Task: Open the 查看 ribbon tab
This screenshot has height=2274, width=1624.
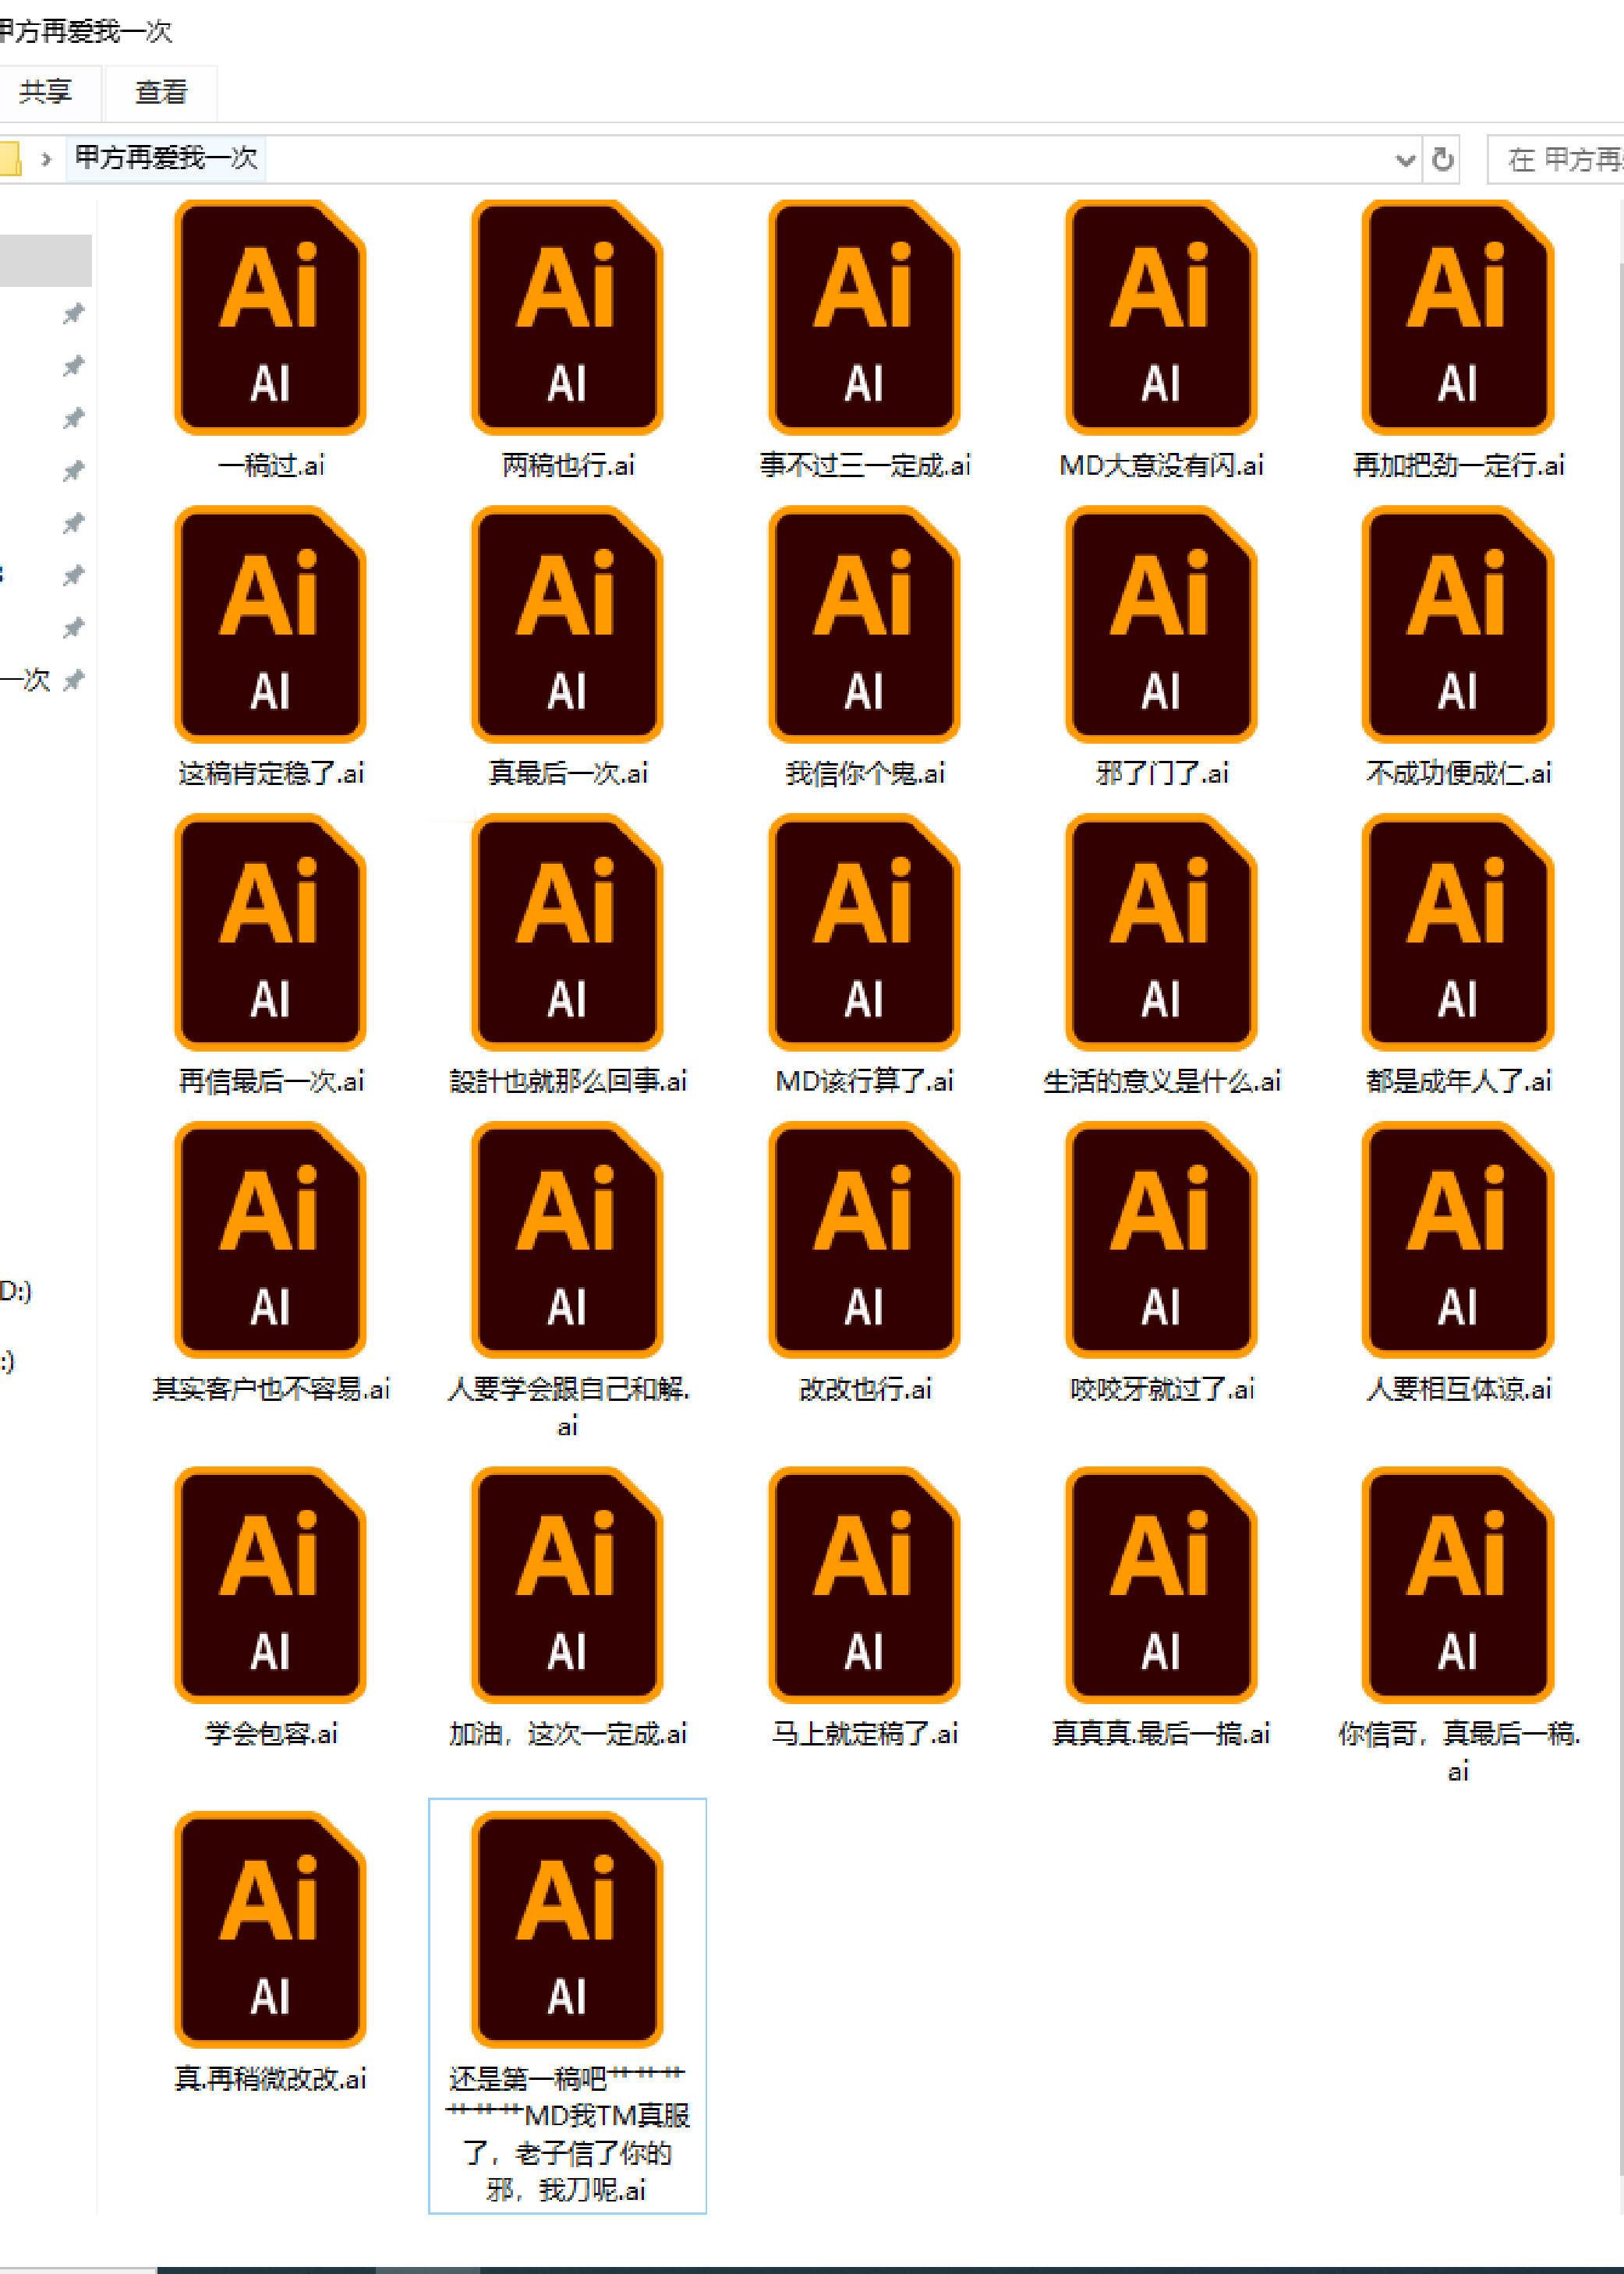Action: pyautogui.click(x=161, y=92)
